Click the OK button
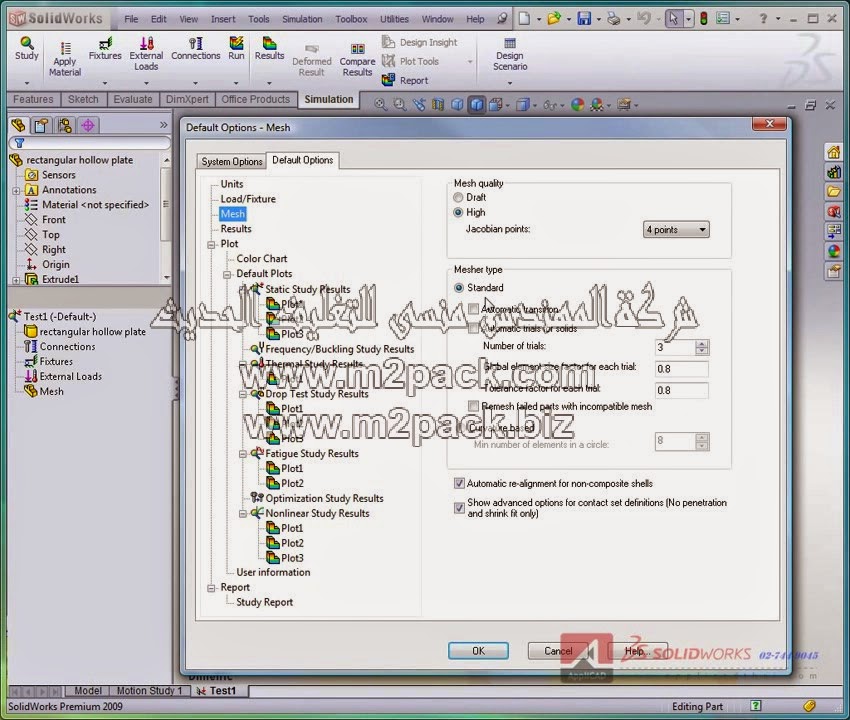This screenshot has width=850, height=720. coord(478,651)
